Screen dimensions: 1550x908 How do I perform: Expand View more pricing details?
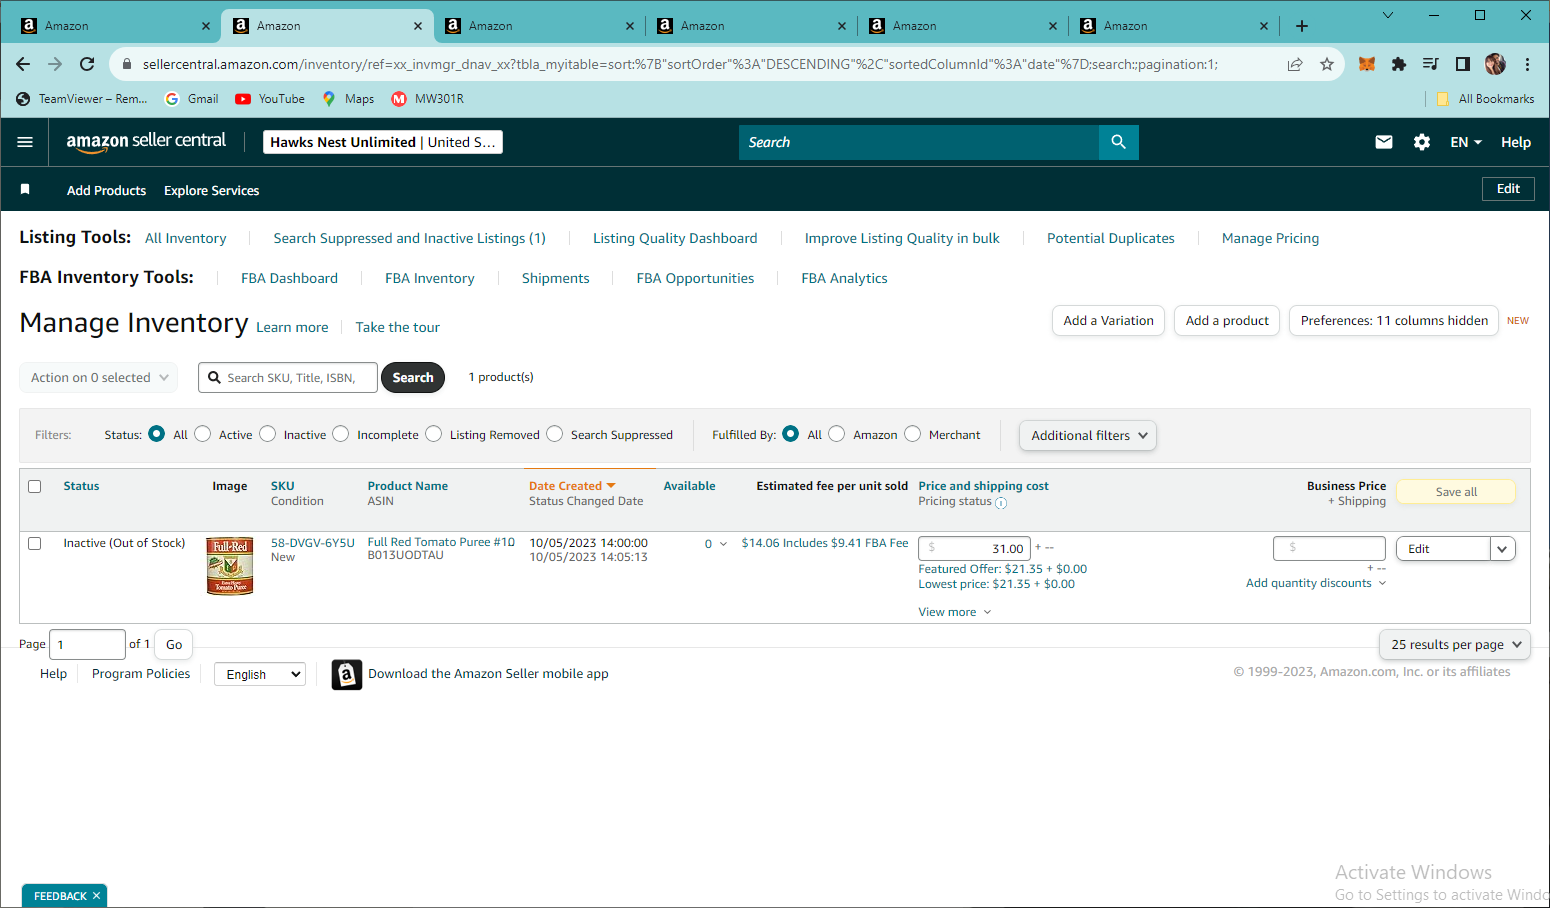[x=955, y=612]
